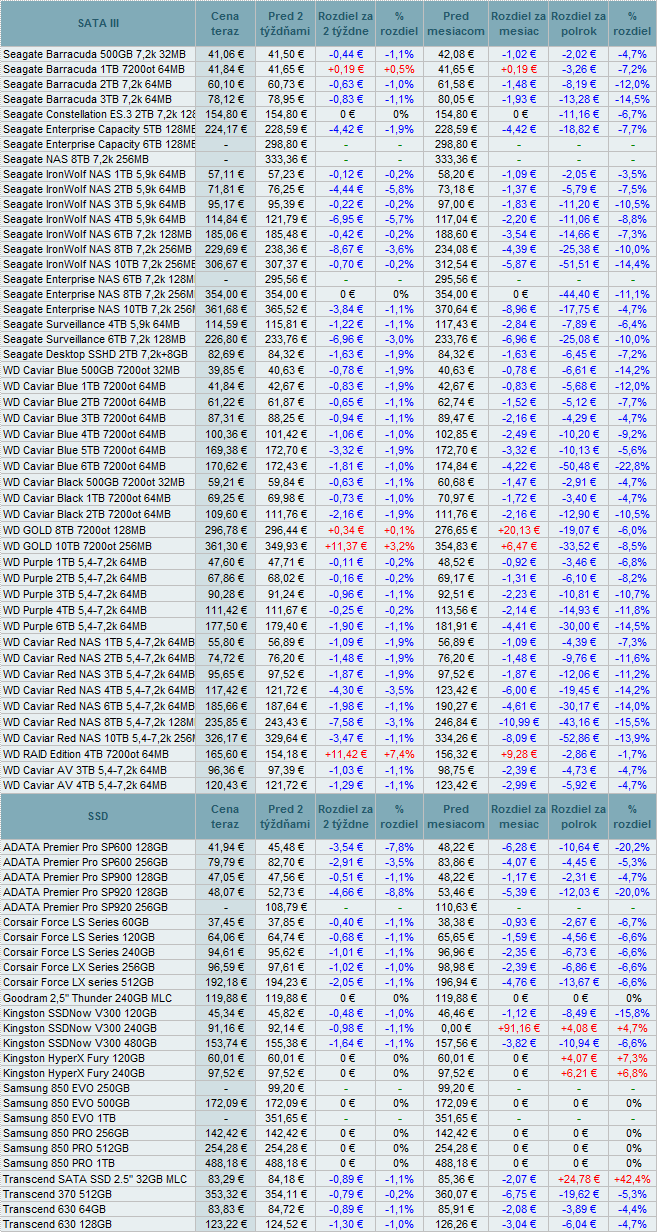Click the -7,8% two-week percentage for ADATA SP600 128GB

(x=400, y=846)
